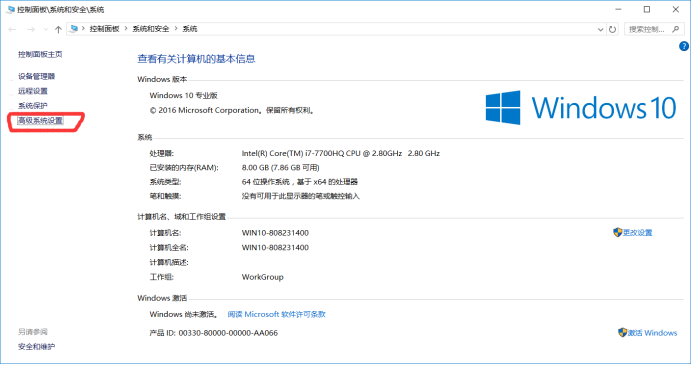
Task: Open 安全和维护 link
Action: pyautogui.click(x=37, y=346)
